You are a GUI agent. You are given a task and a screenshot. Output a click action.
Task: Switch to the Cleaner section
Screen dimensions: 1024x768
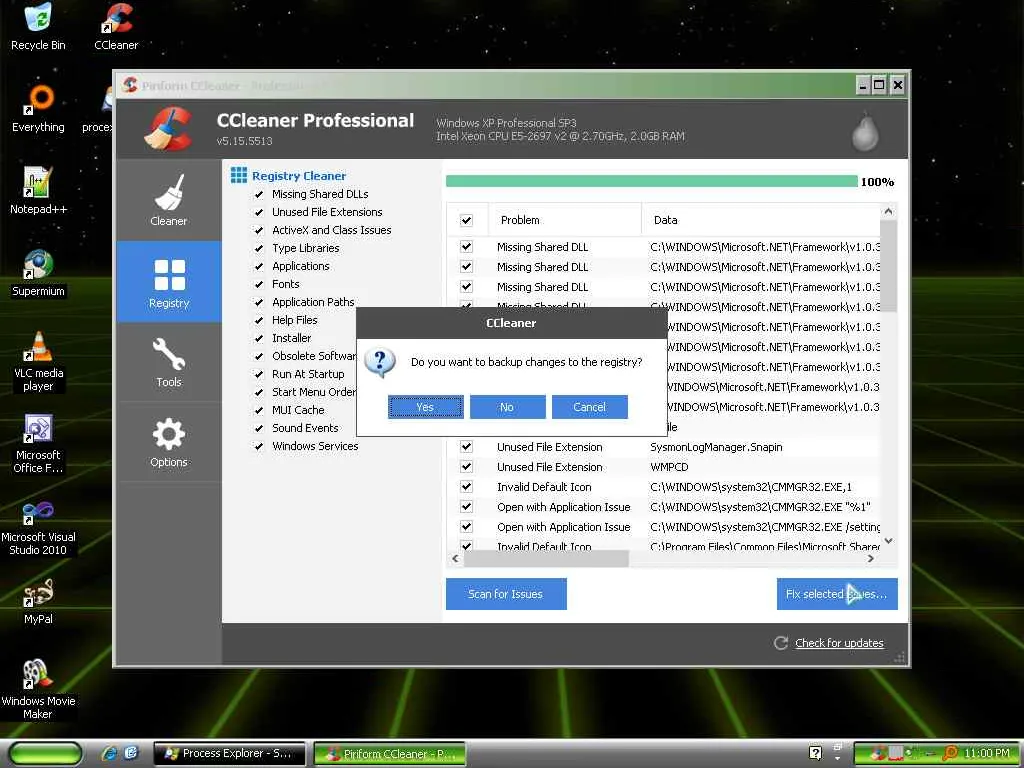(169, 200)
